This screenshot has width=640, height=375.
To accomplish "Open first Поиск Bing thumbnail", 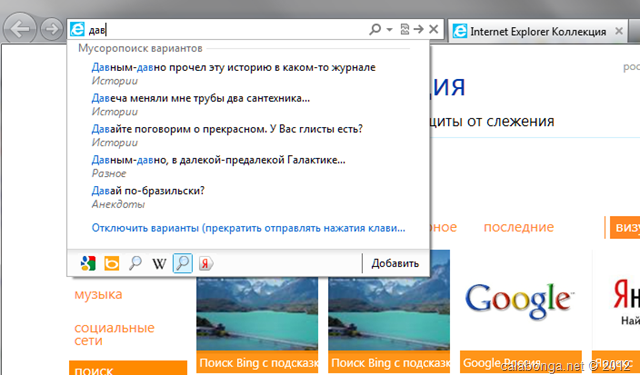I will point(257,325).
